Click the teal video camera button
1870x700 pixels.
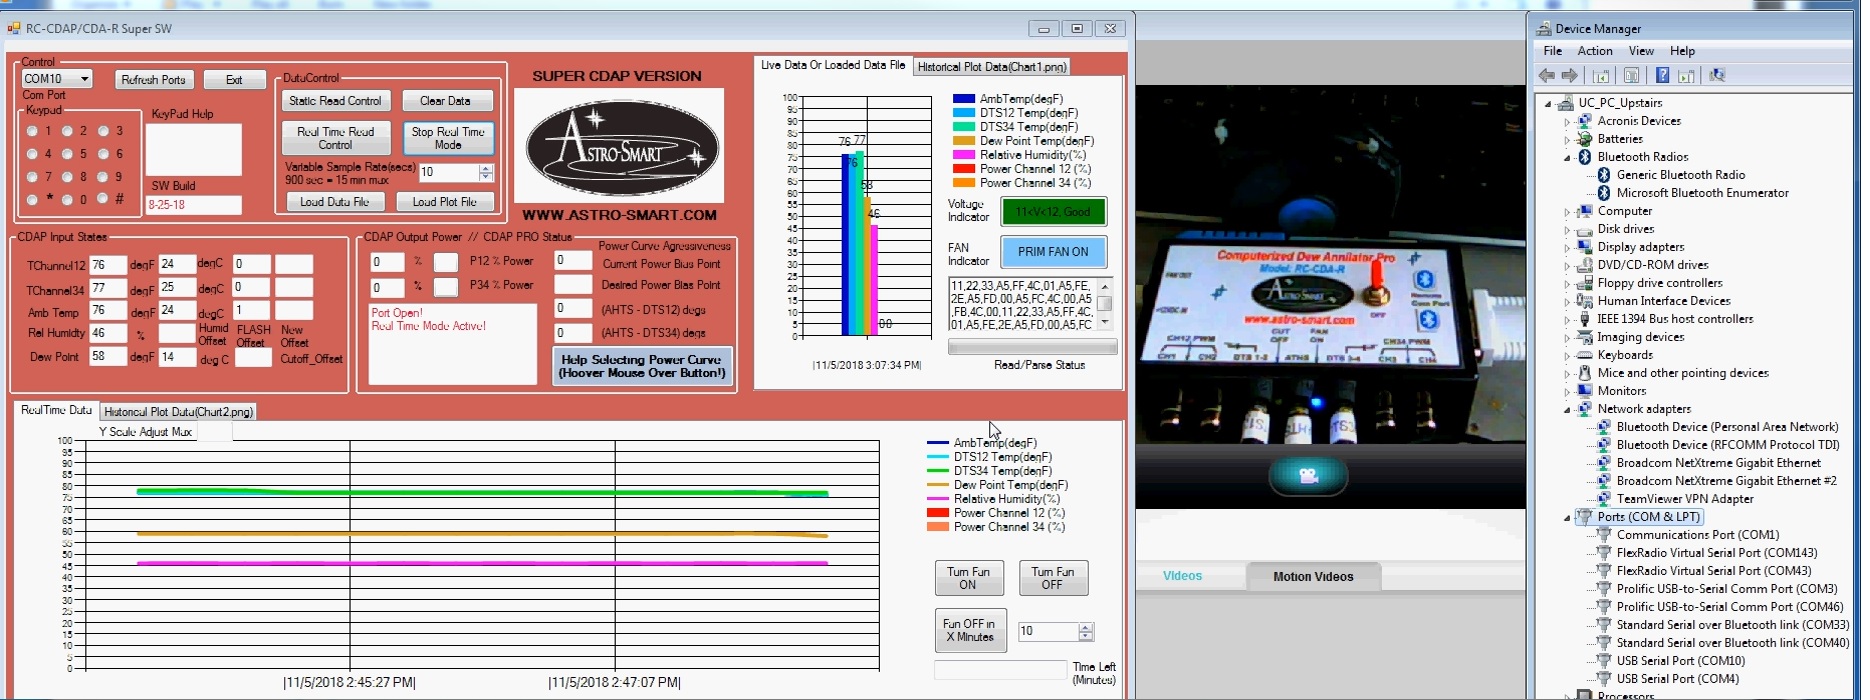[x=1308, y=475]
